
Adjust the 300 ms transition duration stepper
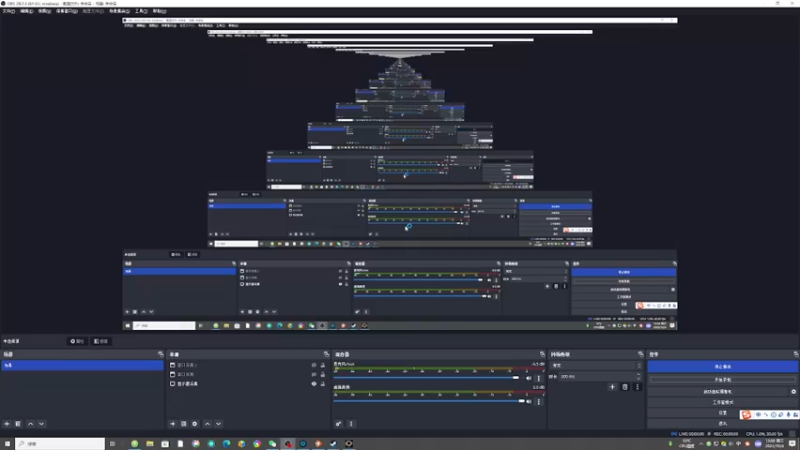[x=638, y=377]
